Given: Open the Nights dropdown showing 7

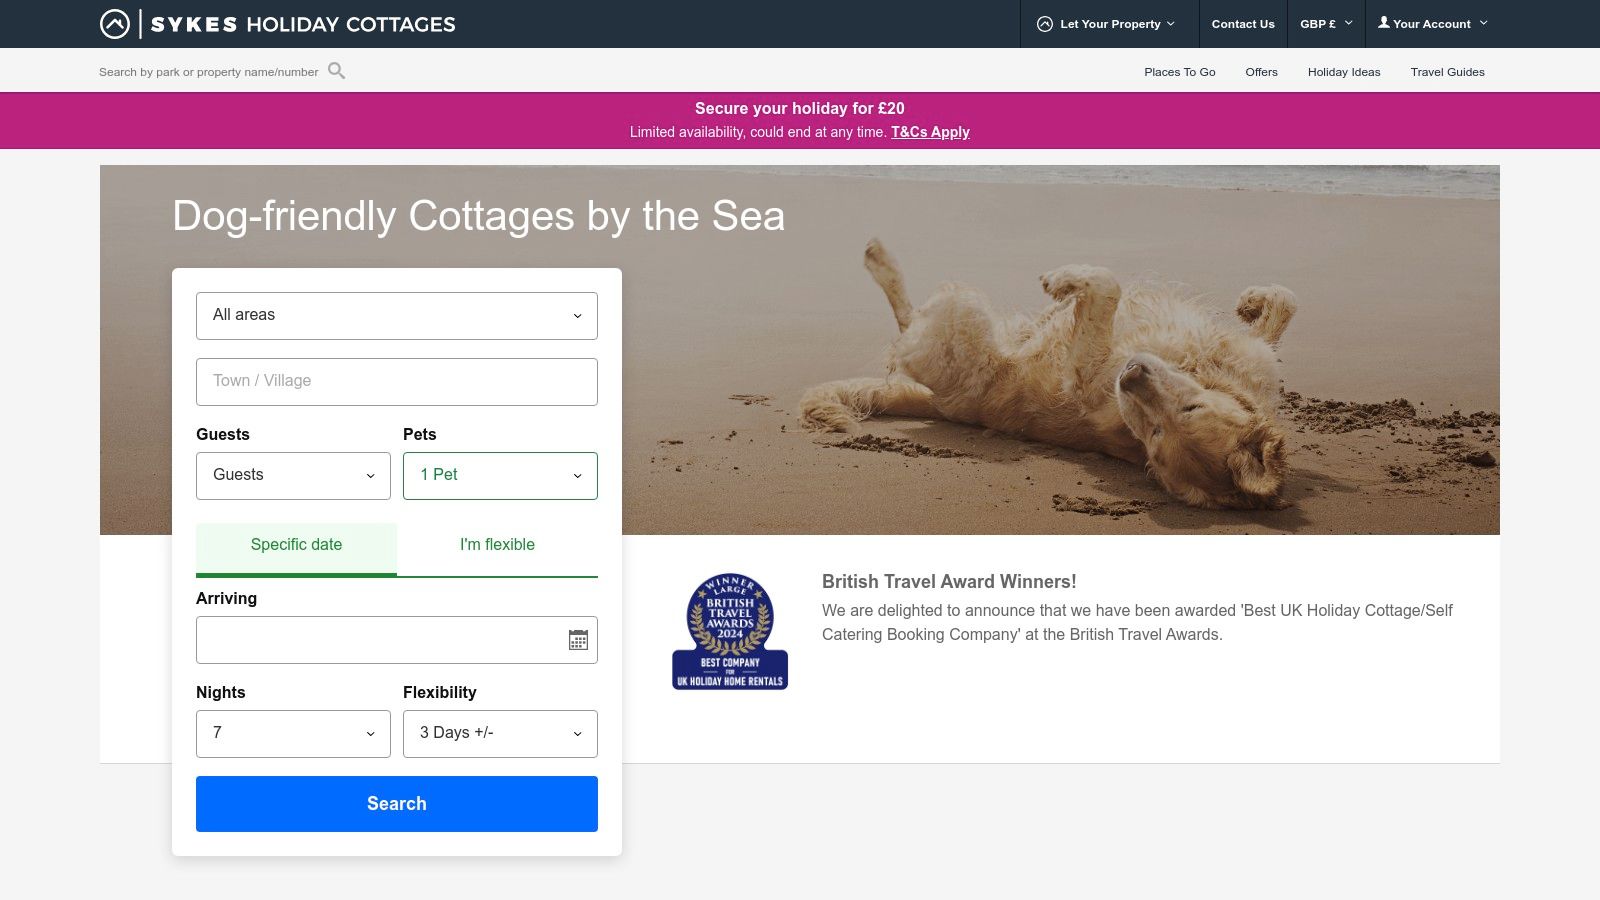Looking at the screenshot, I should 293,733.
